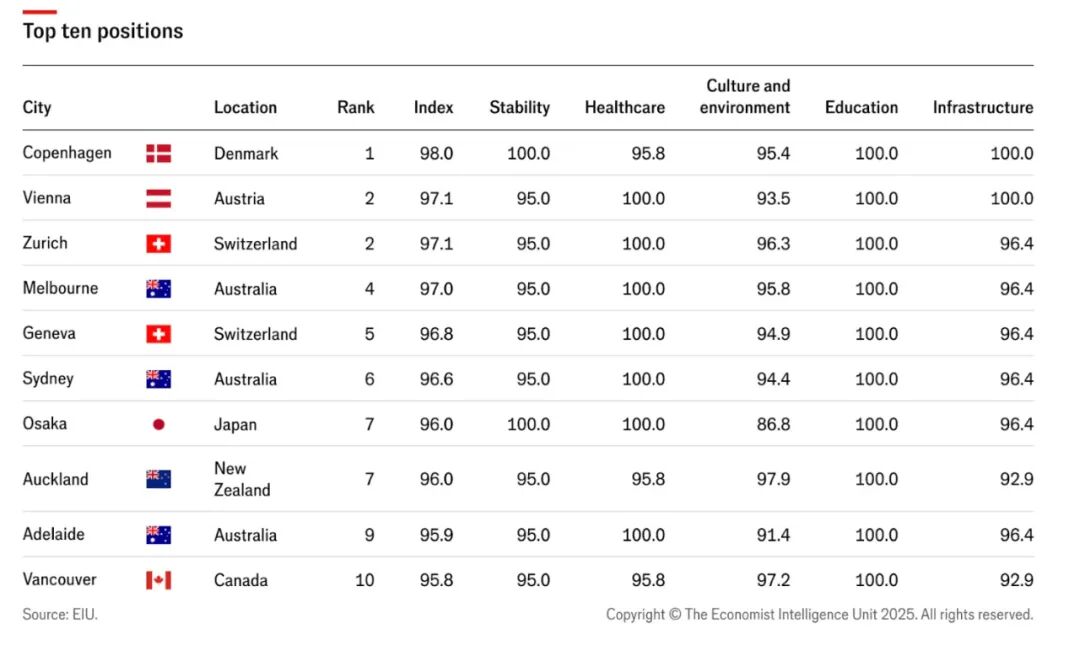Click the Index column header
This screenshot has height=651, width=1080.
[x=433, y=107]
